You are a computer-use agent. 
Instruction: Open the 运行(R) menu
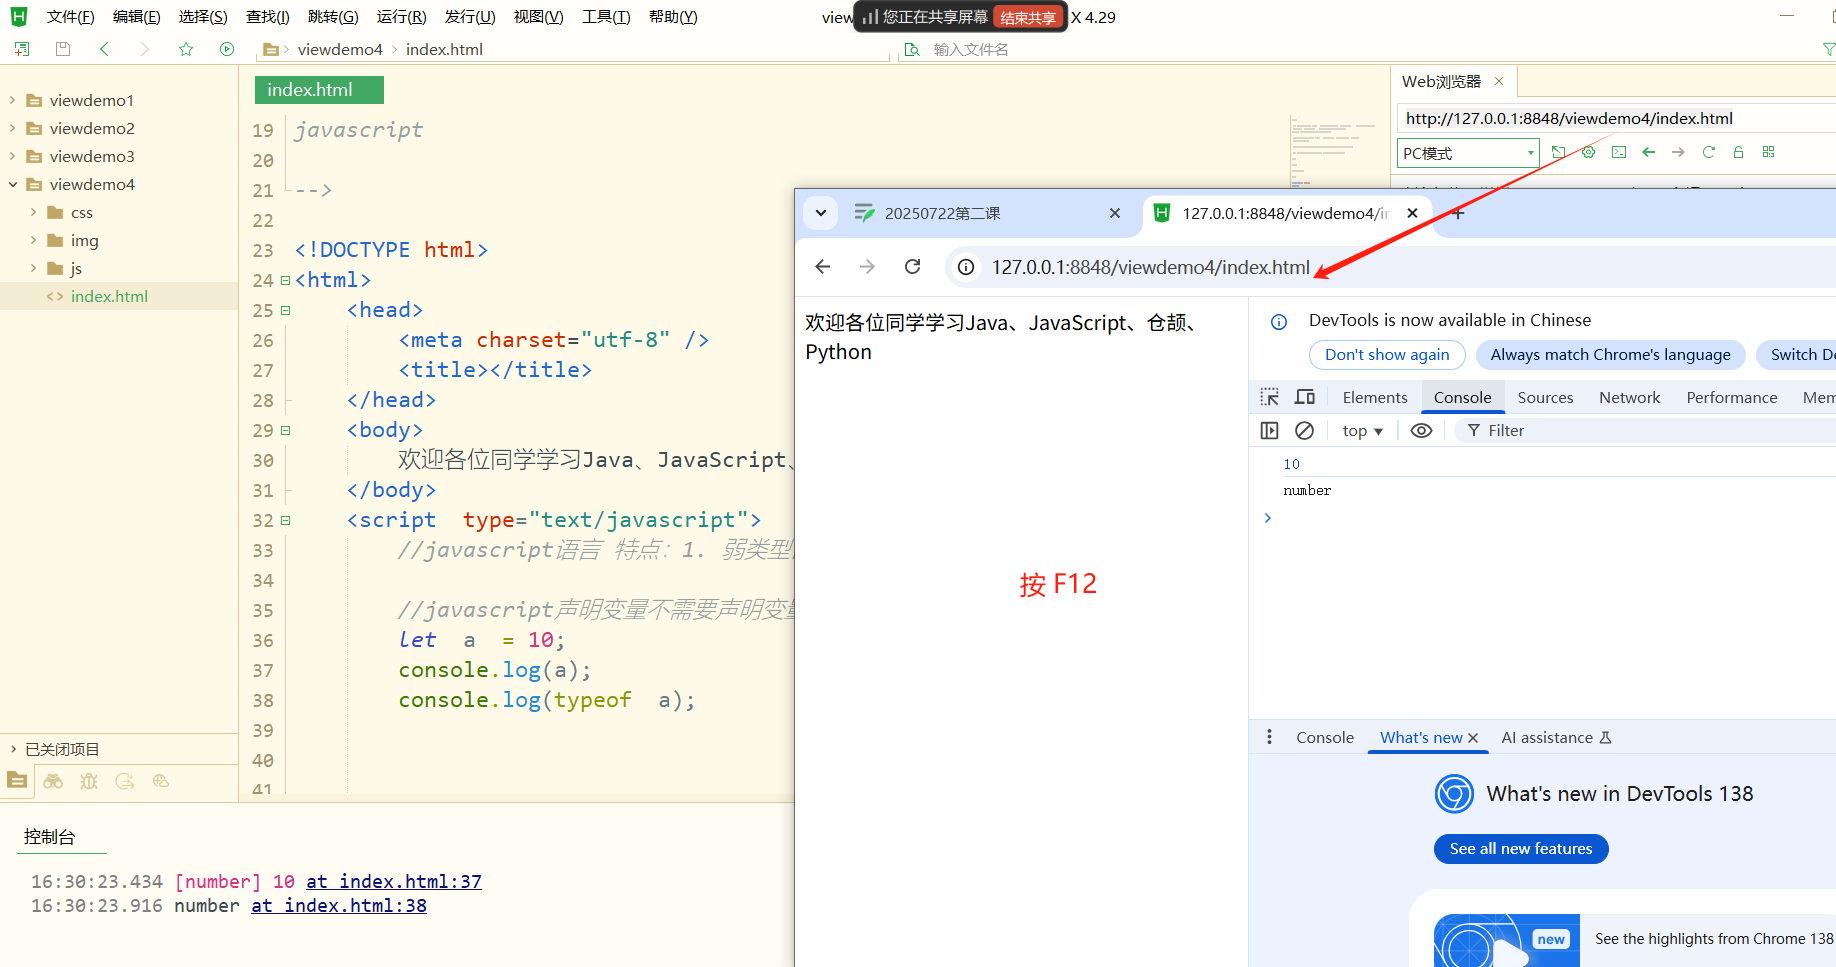pos(401,17)
